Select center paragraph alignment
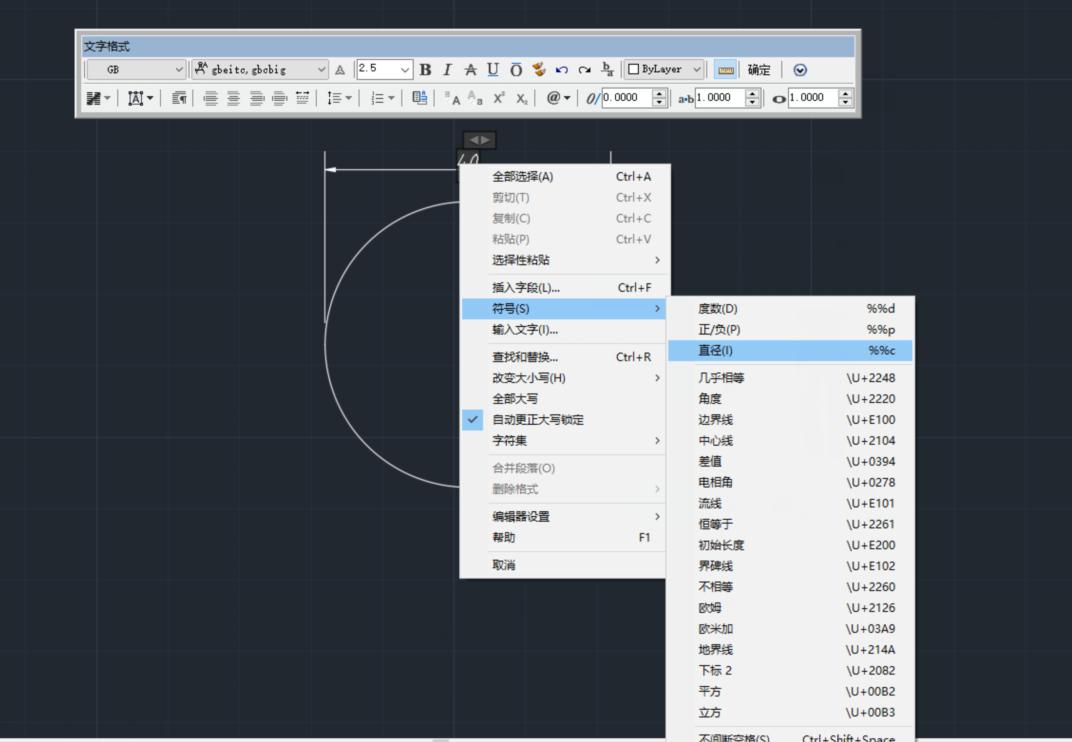 click(232, 97)
